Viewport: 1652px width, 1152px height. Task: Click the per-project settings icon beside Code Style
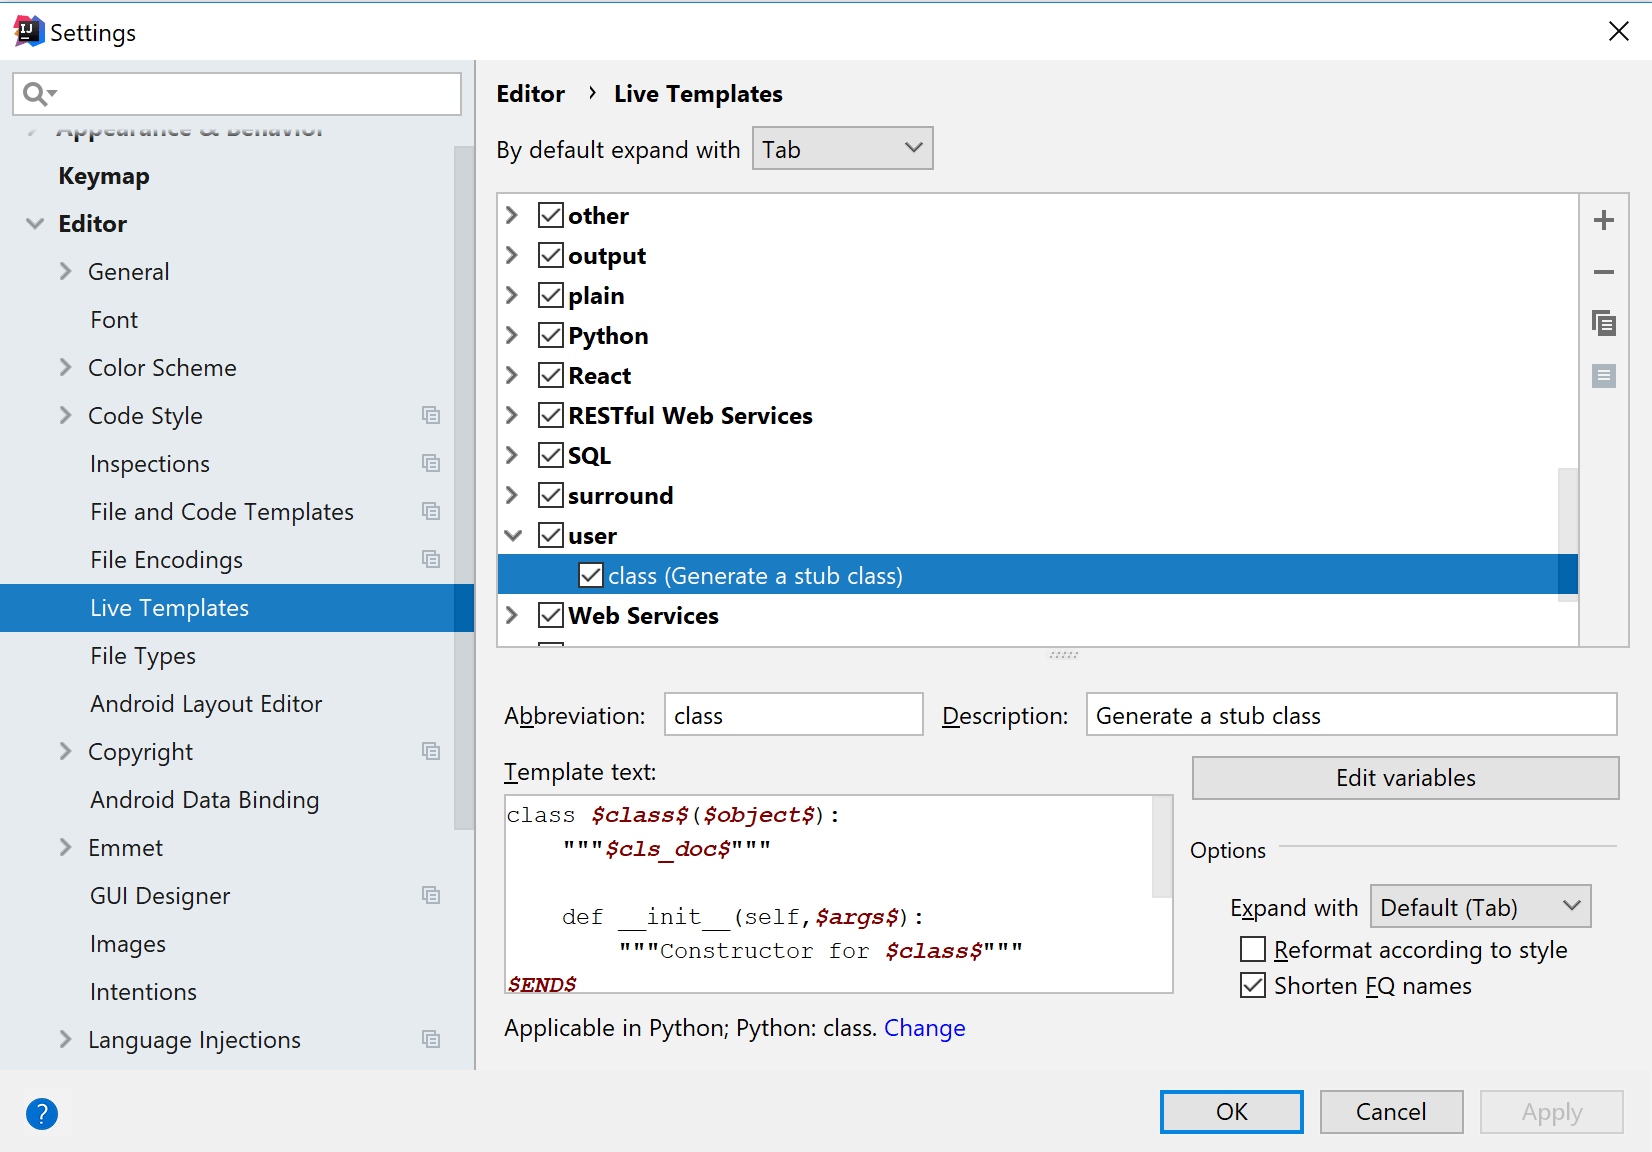coord(430,415)
